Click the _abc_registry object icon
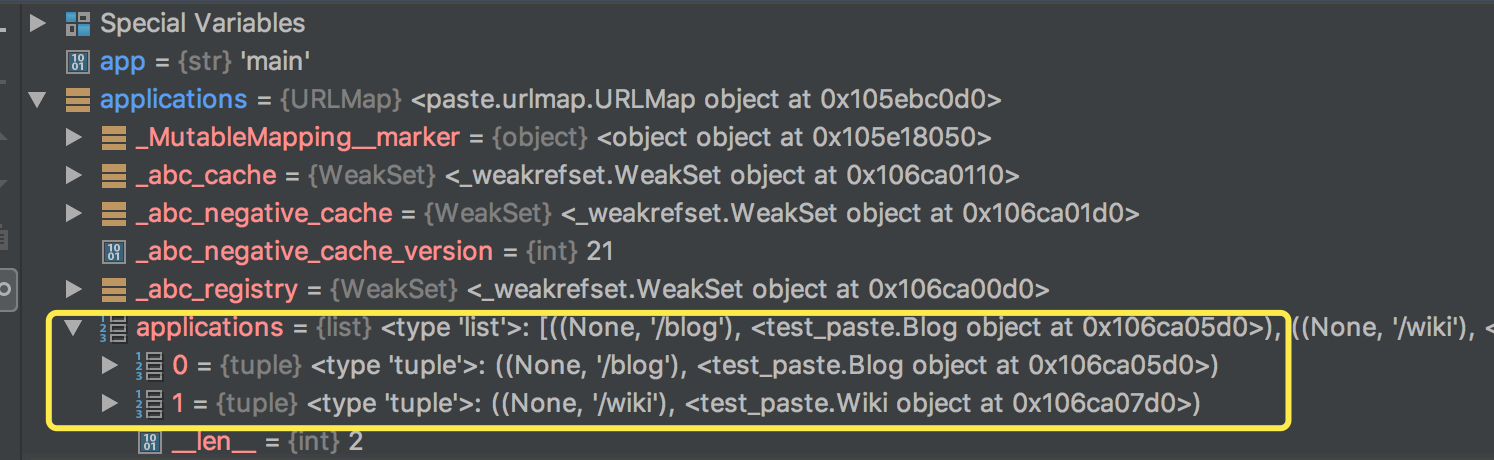 coord(113,290)
